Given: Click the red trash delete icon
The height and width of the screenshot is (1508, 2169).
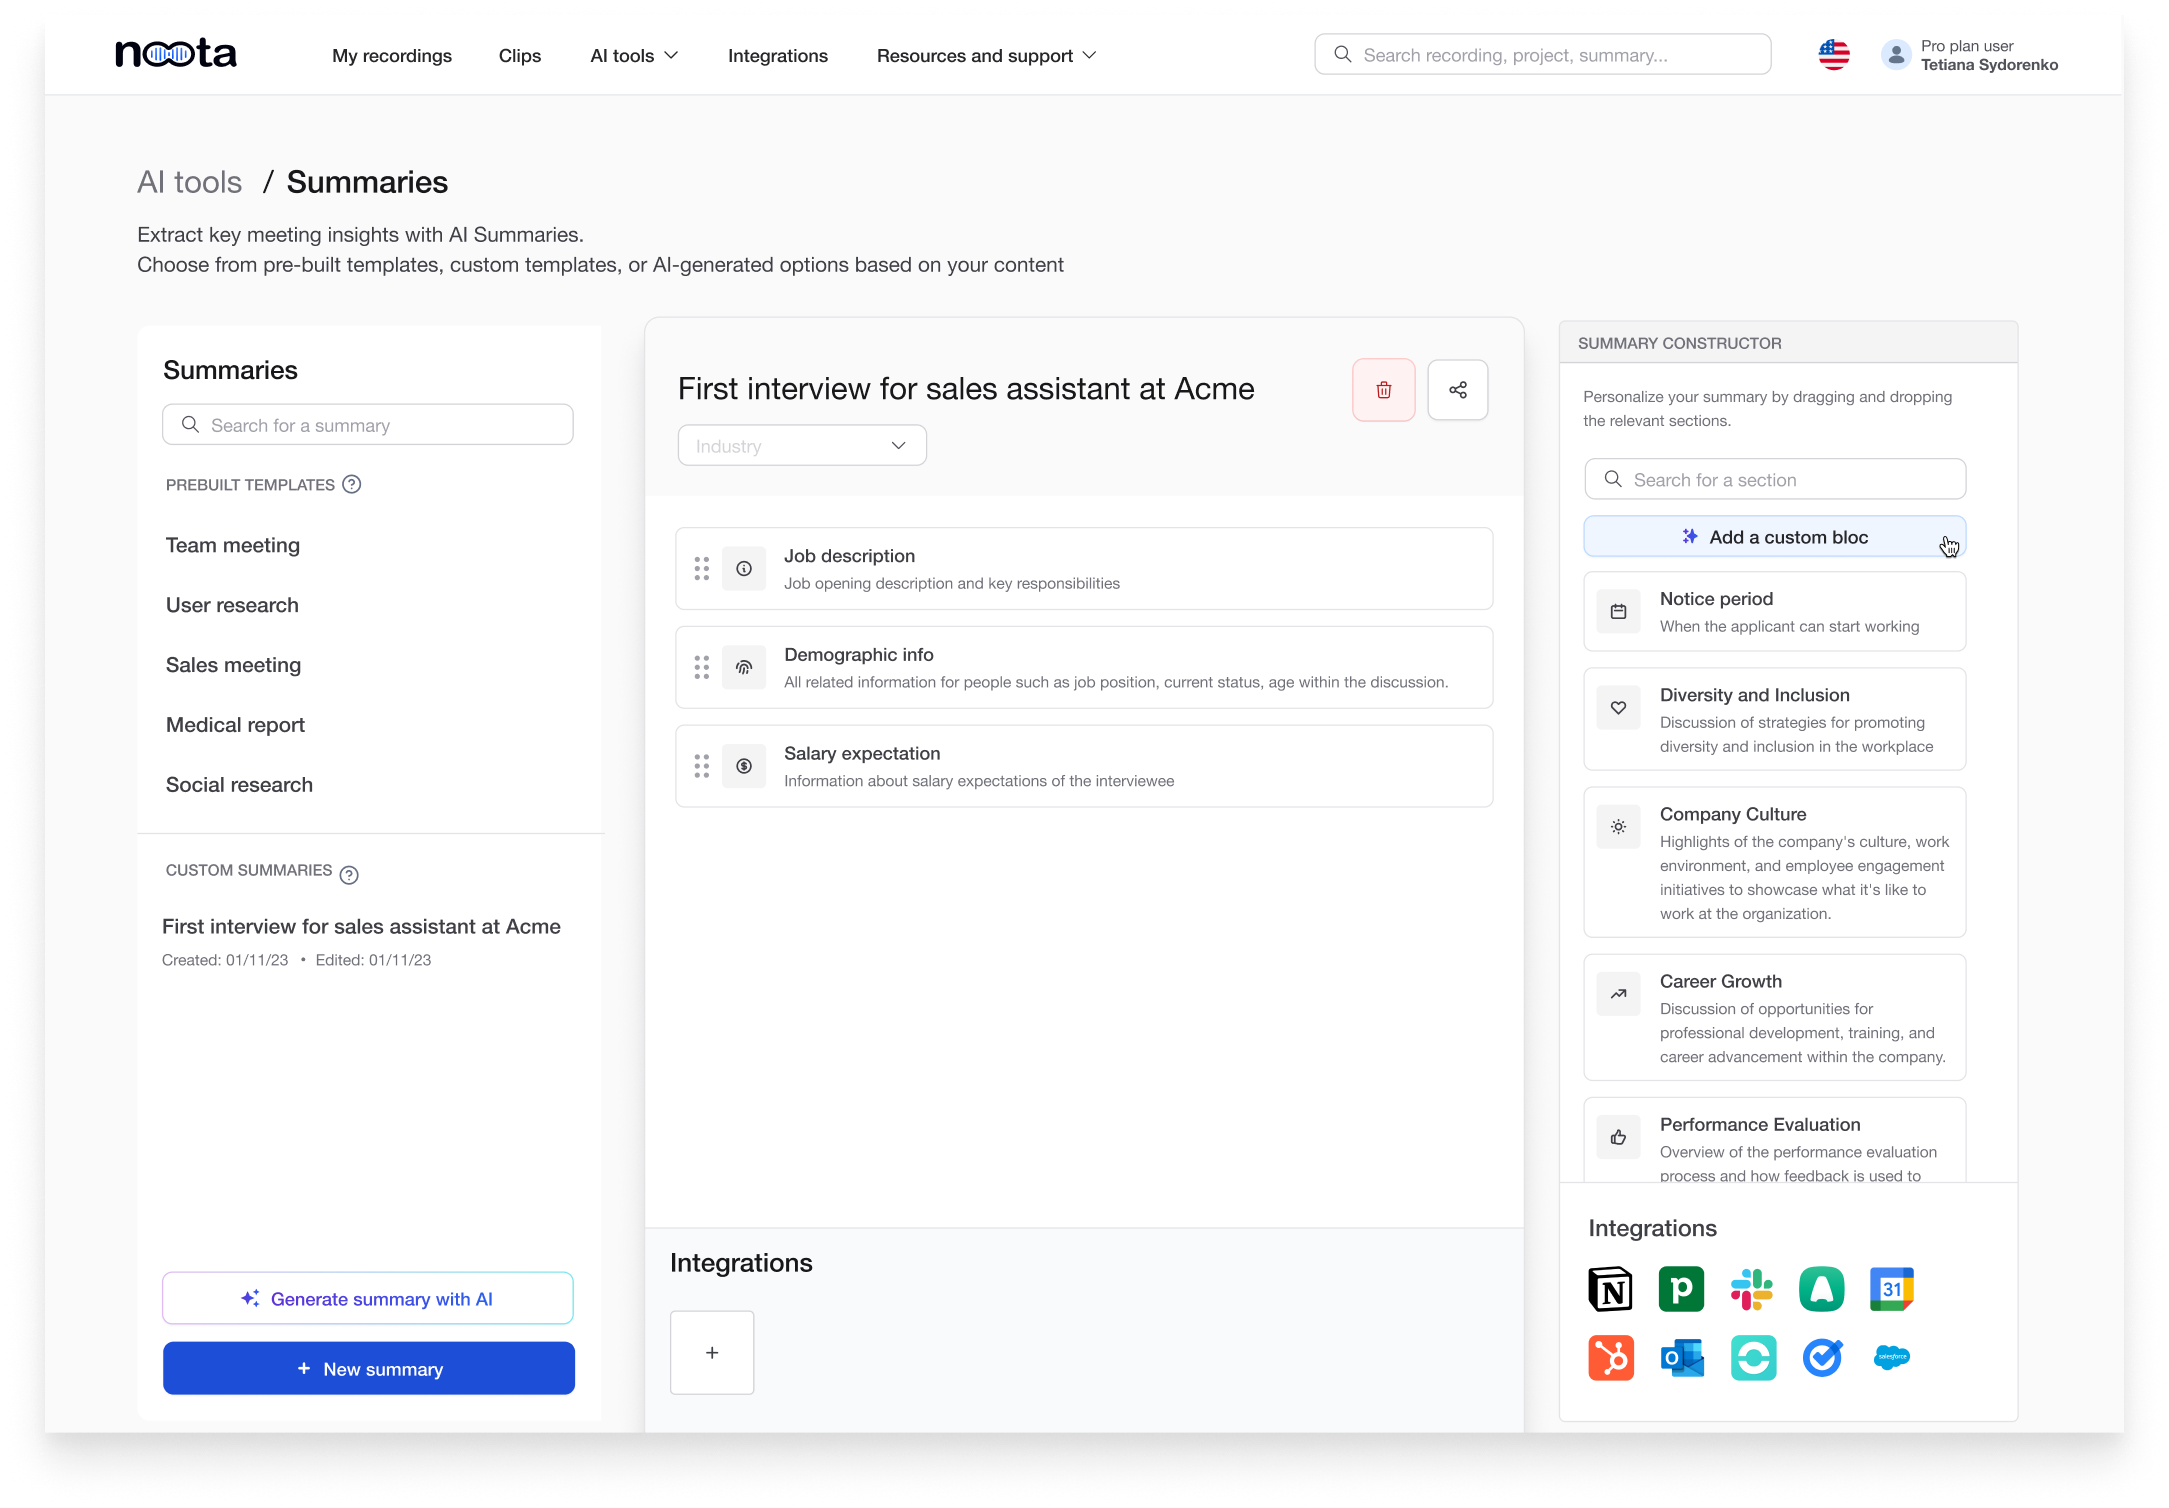Looking at the screenshot, I should coord(1383,390).
